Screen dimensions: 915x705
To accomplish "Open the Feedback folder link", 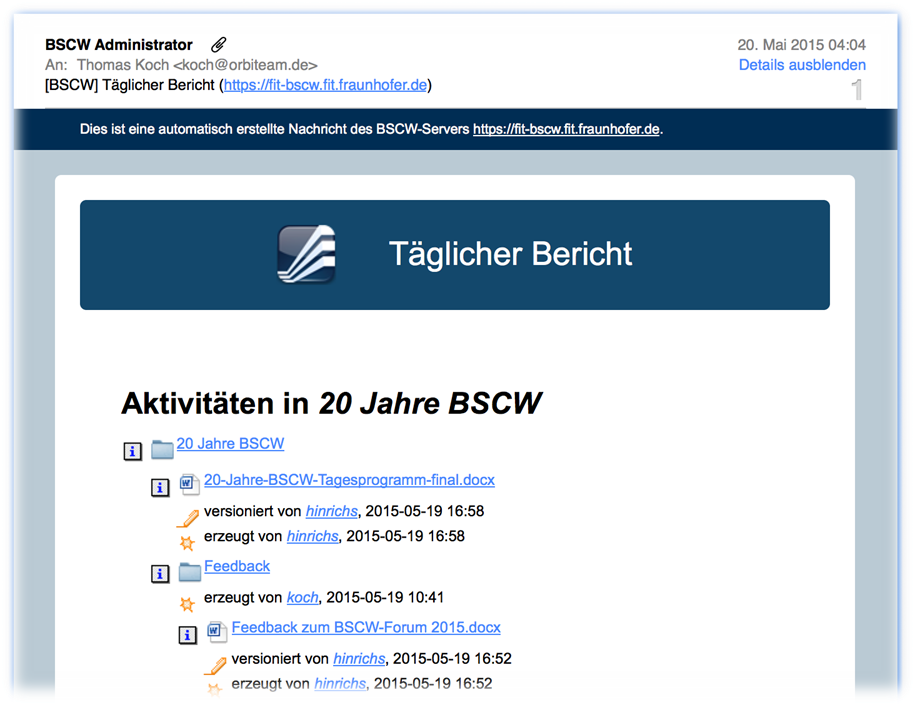I will point(237,566).
